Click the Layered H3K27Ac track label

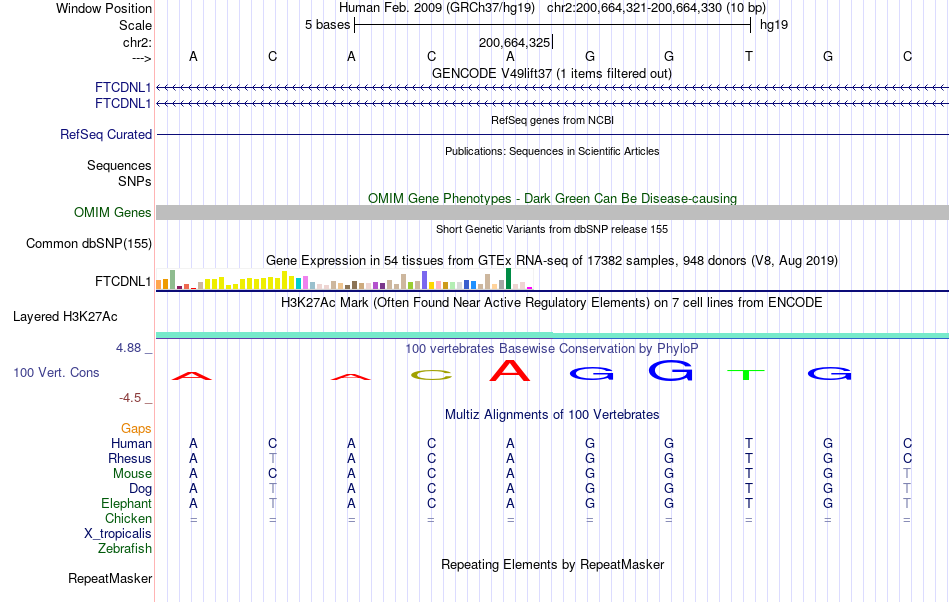65,317
